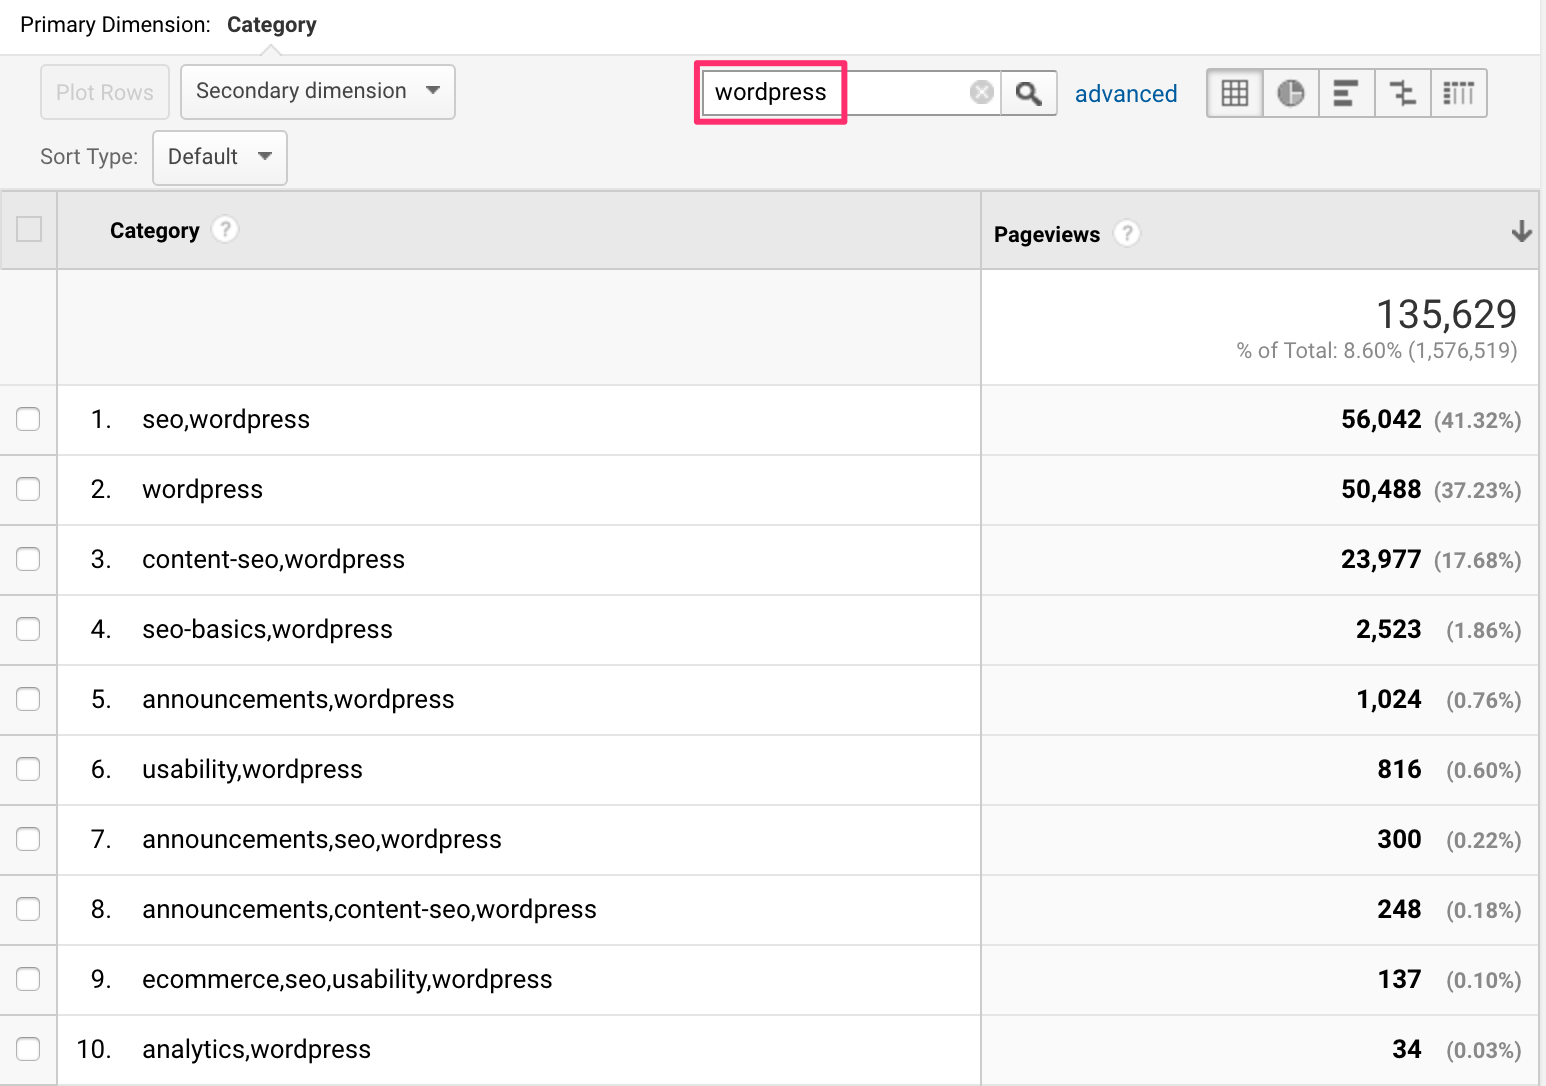Click the Plot Rows button
The height and width of the screenshot is (1086, 1546).
click(x=104, y=91)
